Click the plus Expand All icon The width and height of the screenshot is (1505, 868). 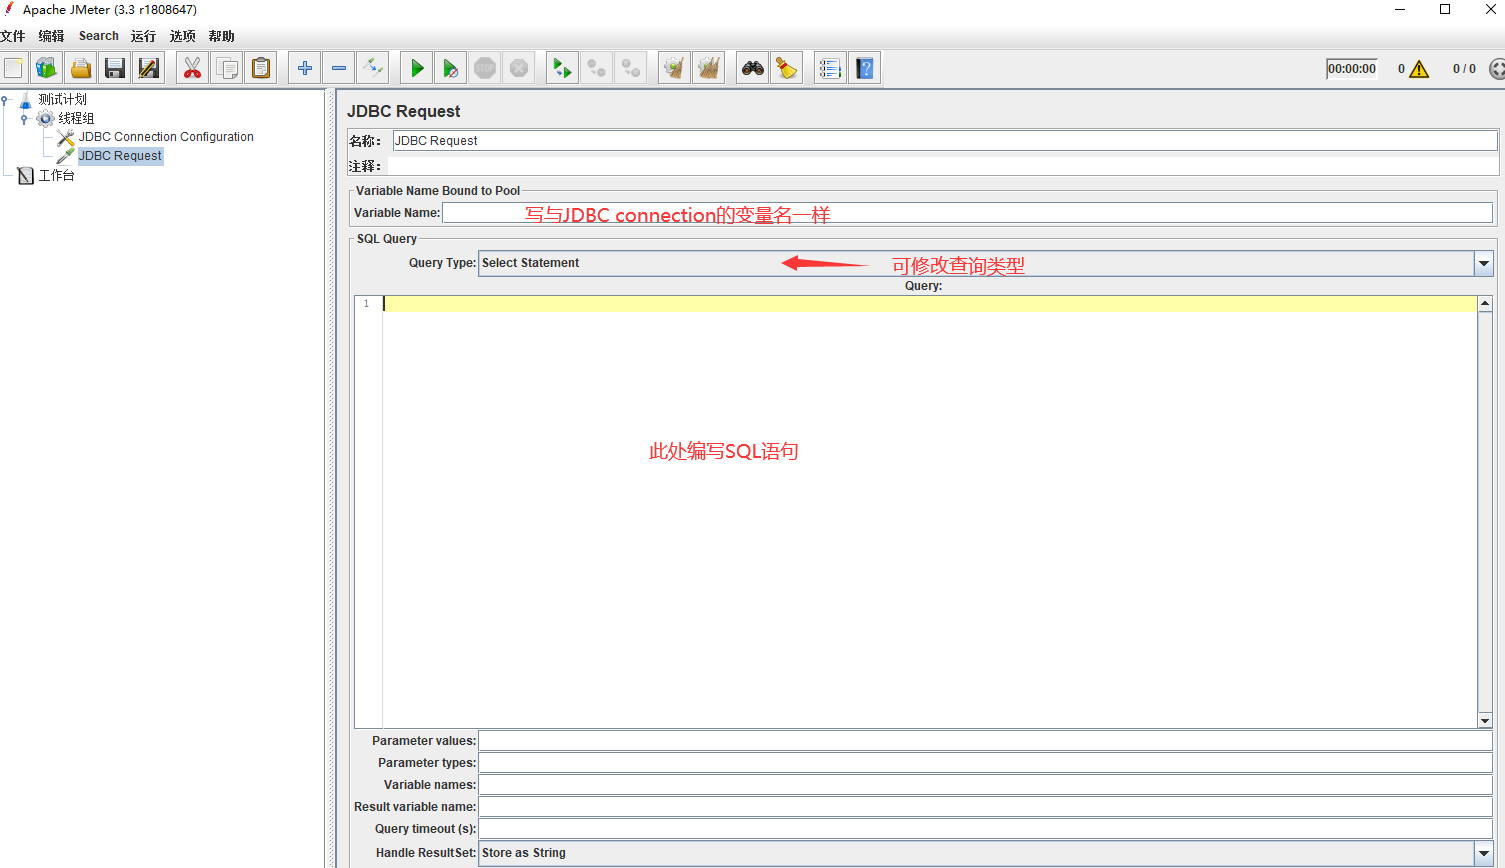(305, 68)
